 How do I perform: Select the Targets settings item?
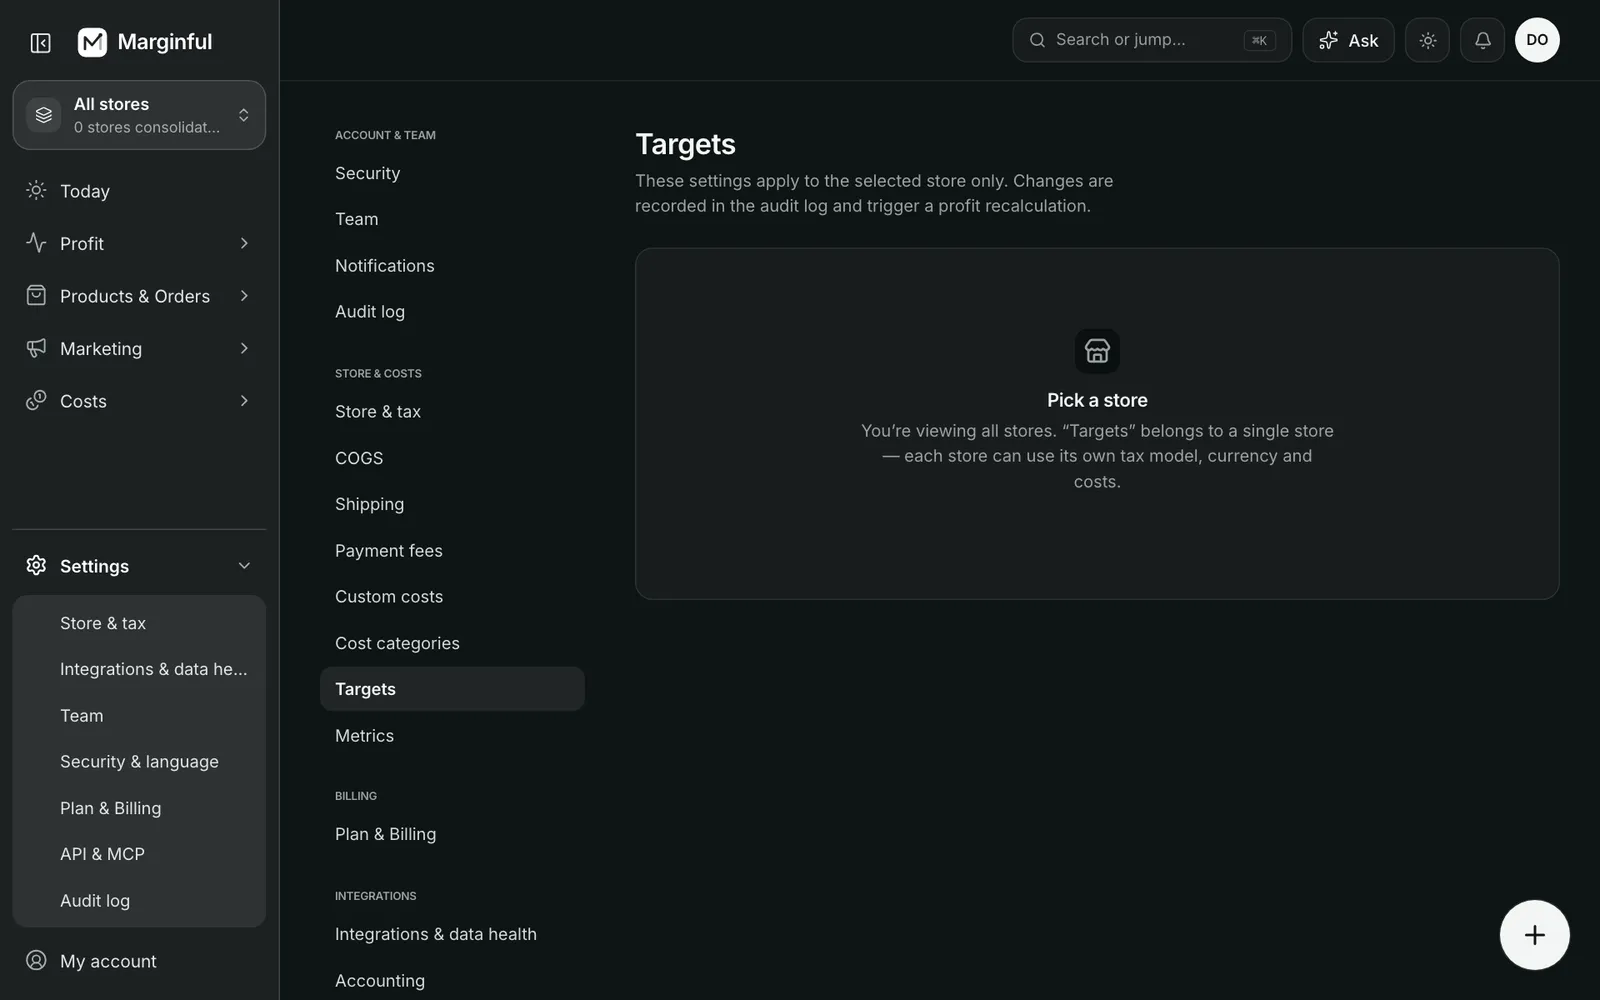452,689
